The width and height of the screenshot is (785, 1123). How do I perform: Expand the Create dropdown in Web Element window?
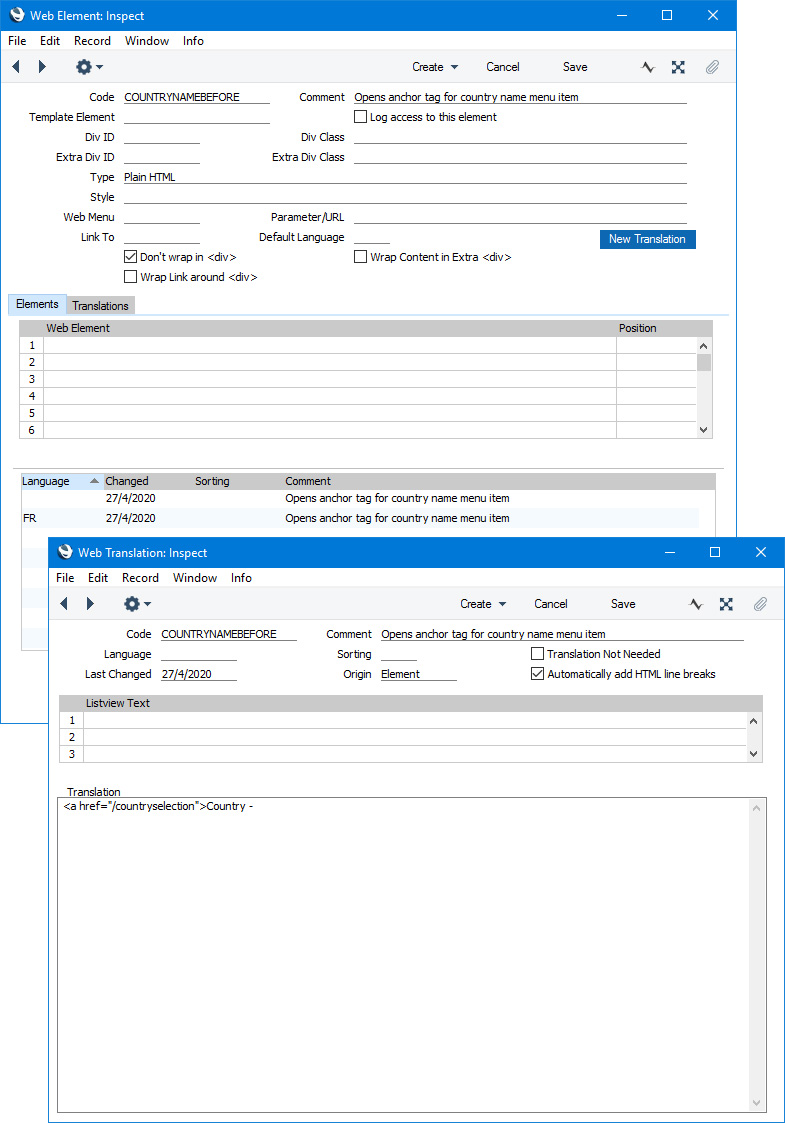435,67
